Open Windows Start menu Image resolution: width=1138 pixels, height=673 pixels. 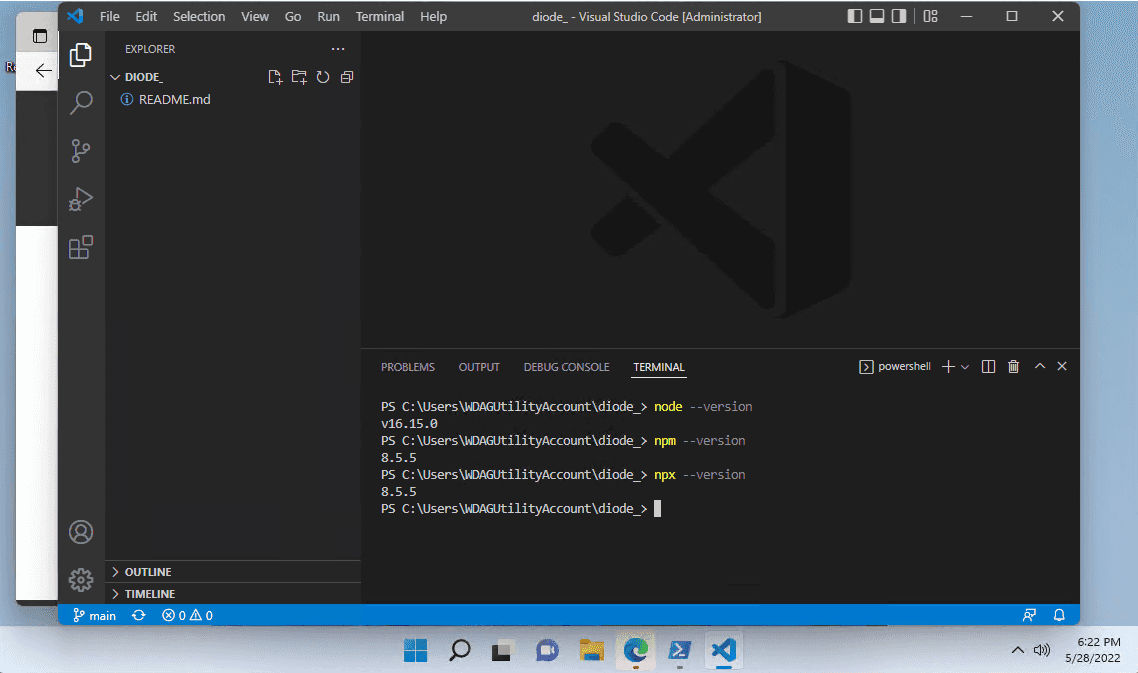[x=415, y=650]
